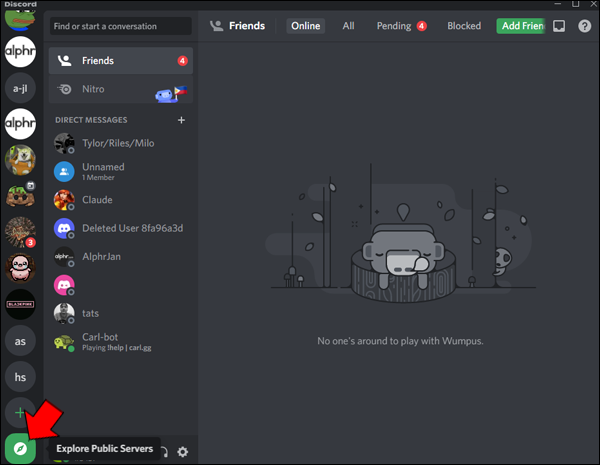Switch to the All friends tab
This screenshot has width=600, height=465.
[348, 26]
